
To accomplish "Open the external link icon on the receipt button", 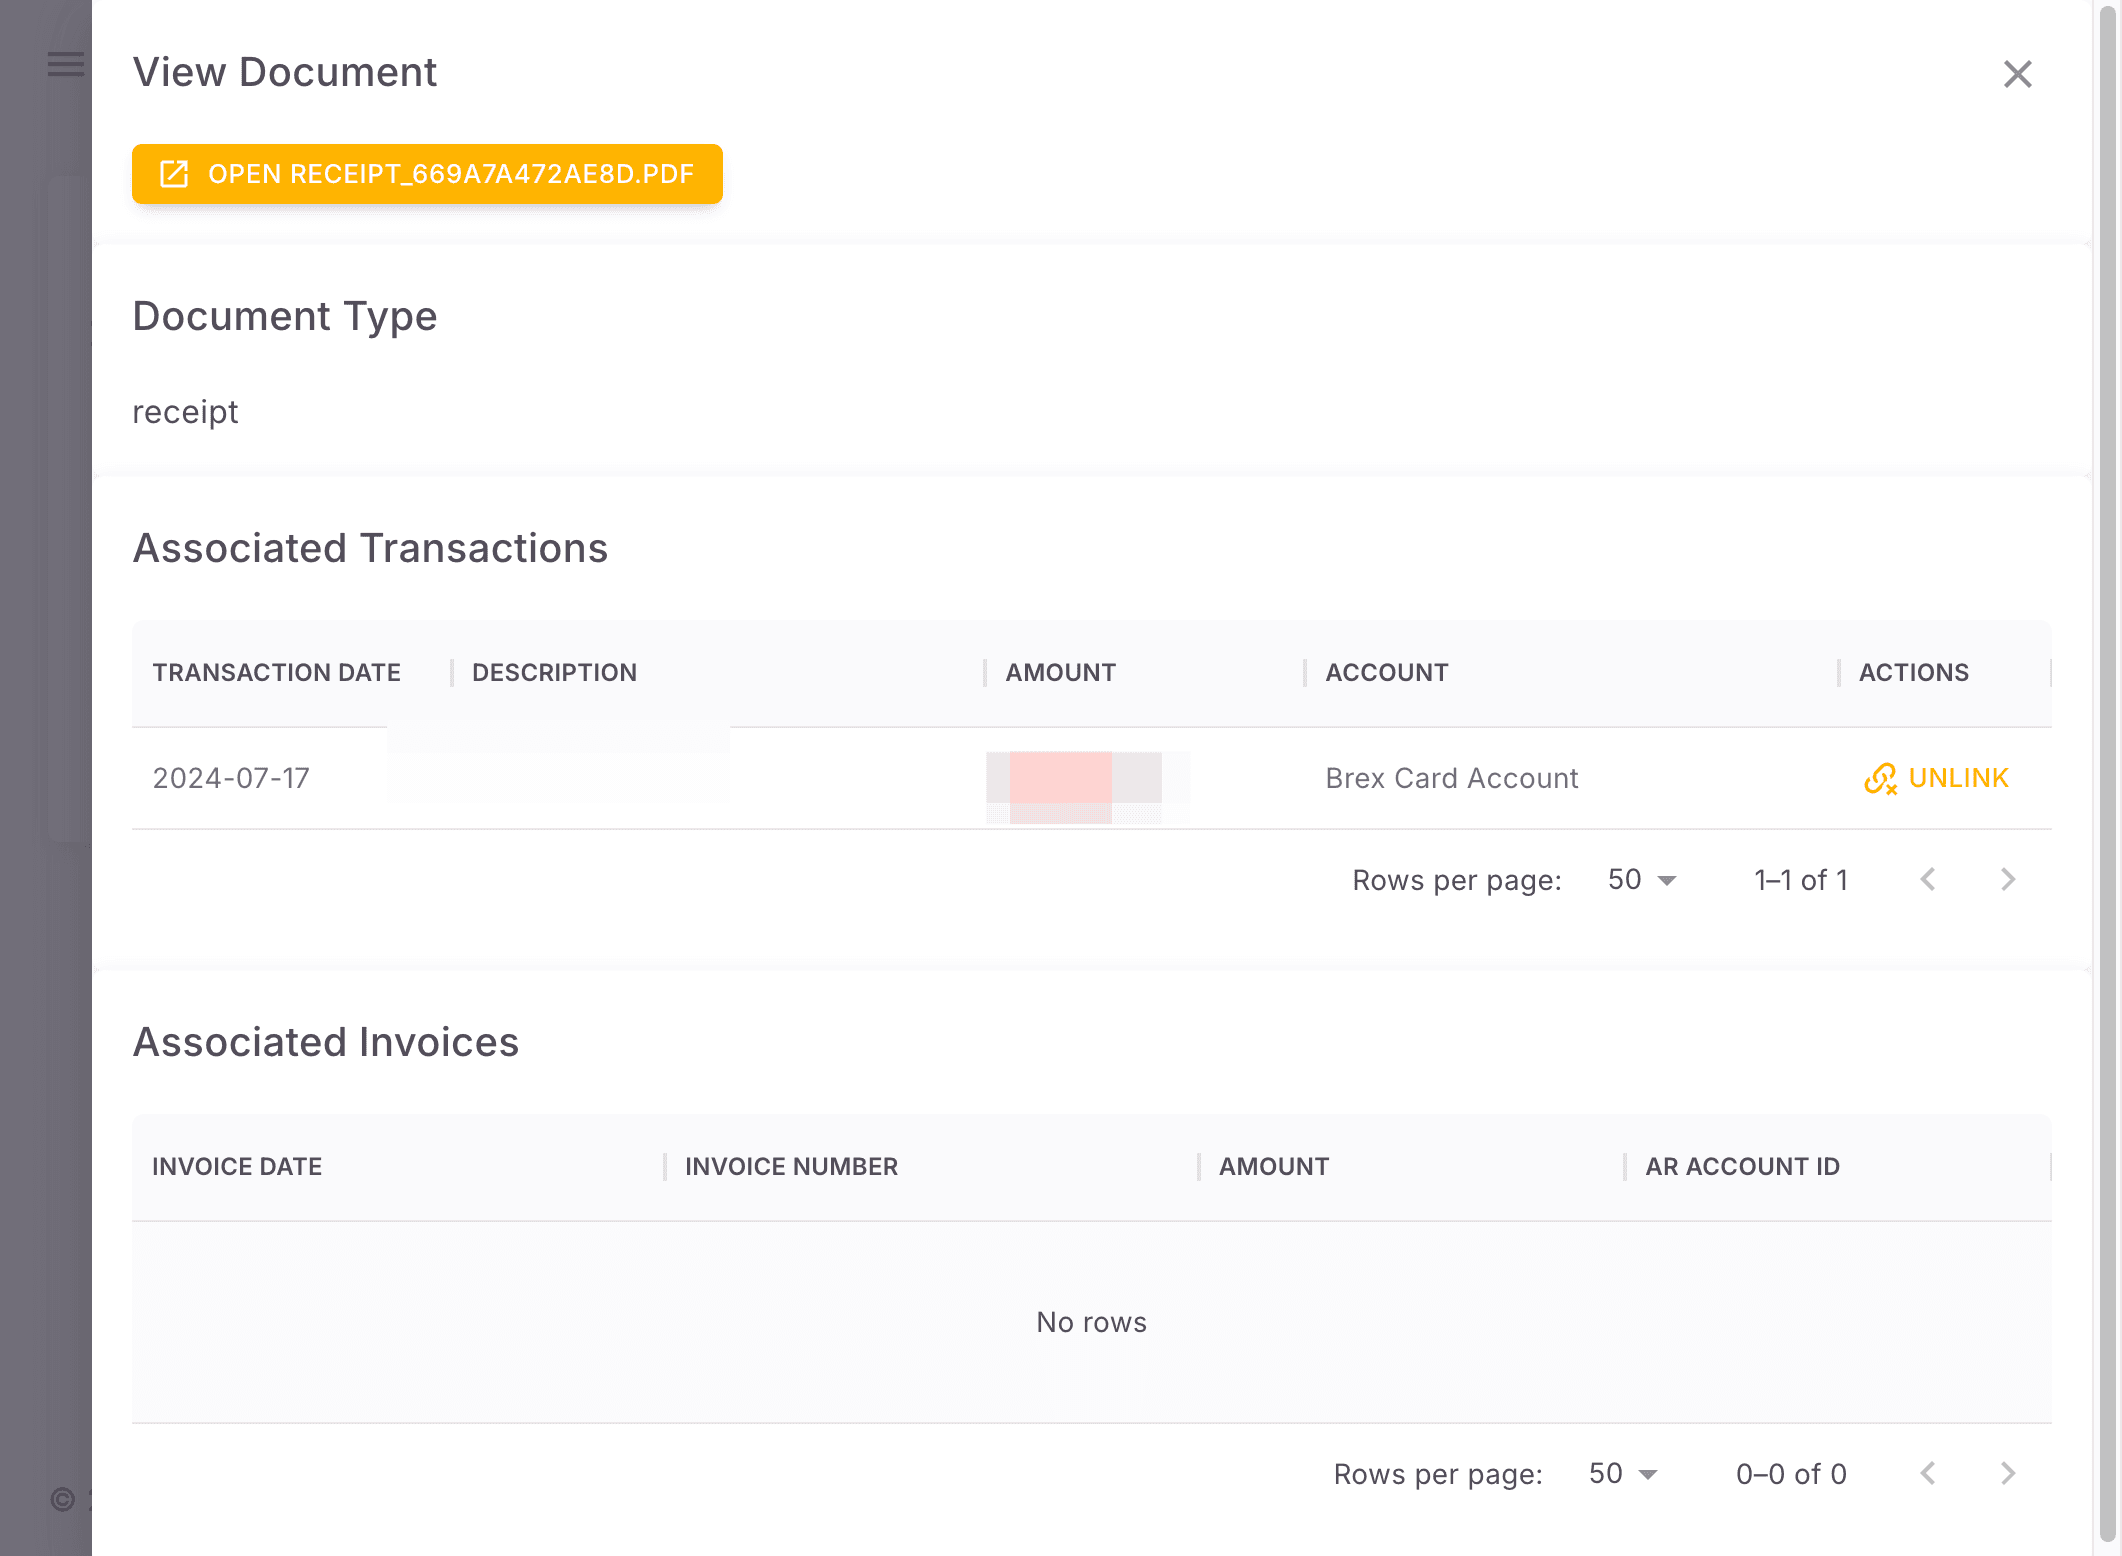I will (x=176, y=174).
